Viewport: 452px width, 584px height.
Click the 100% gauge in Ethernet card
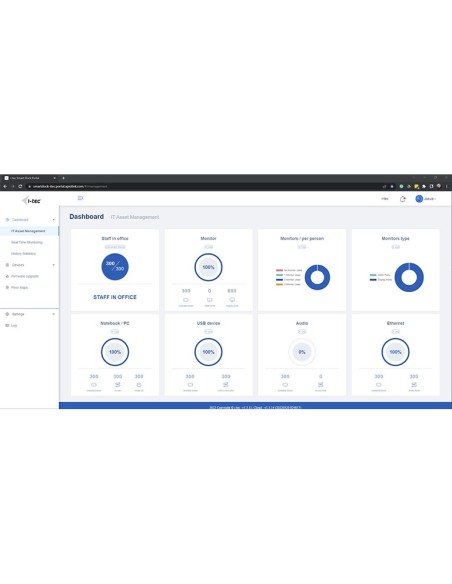395,352
